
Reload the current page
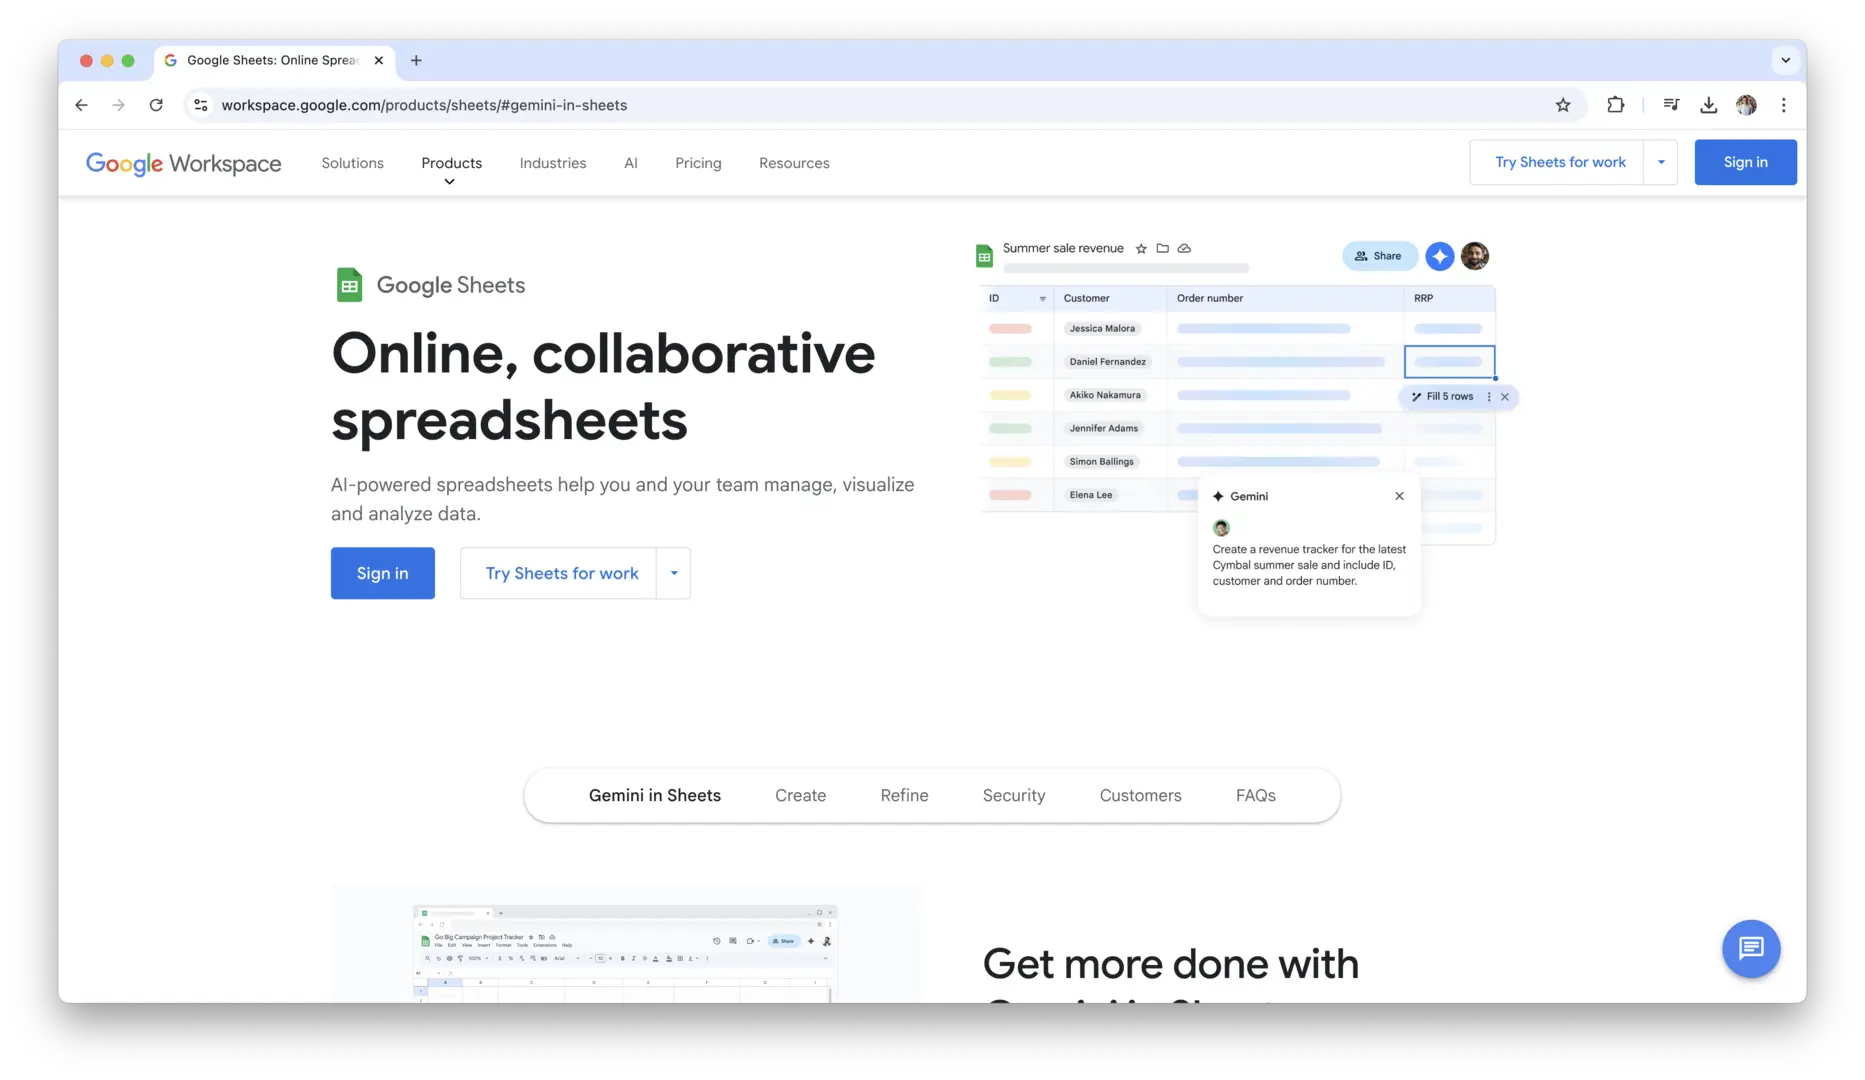156,105
